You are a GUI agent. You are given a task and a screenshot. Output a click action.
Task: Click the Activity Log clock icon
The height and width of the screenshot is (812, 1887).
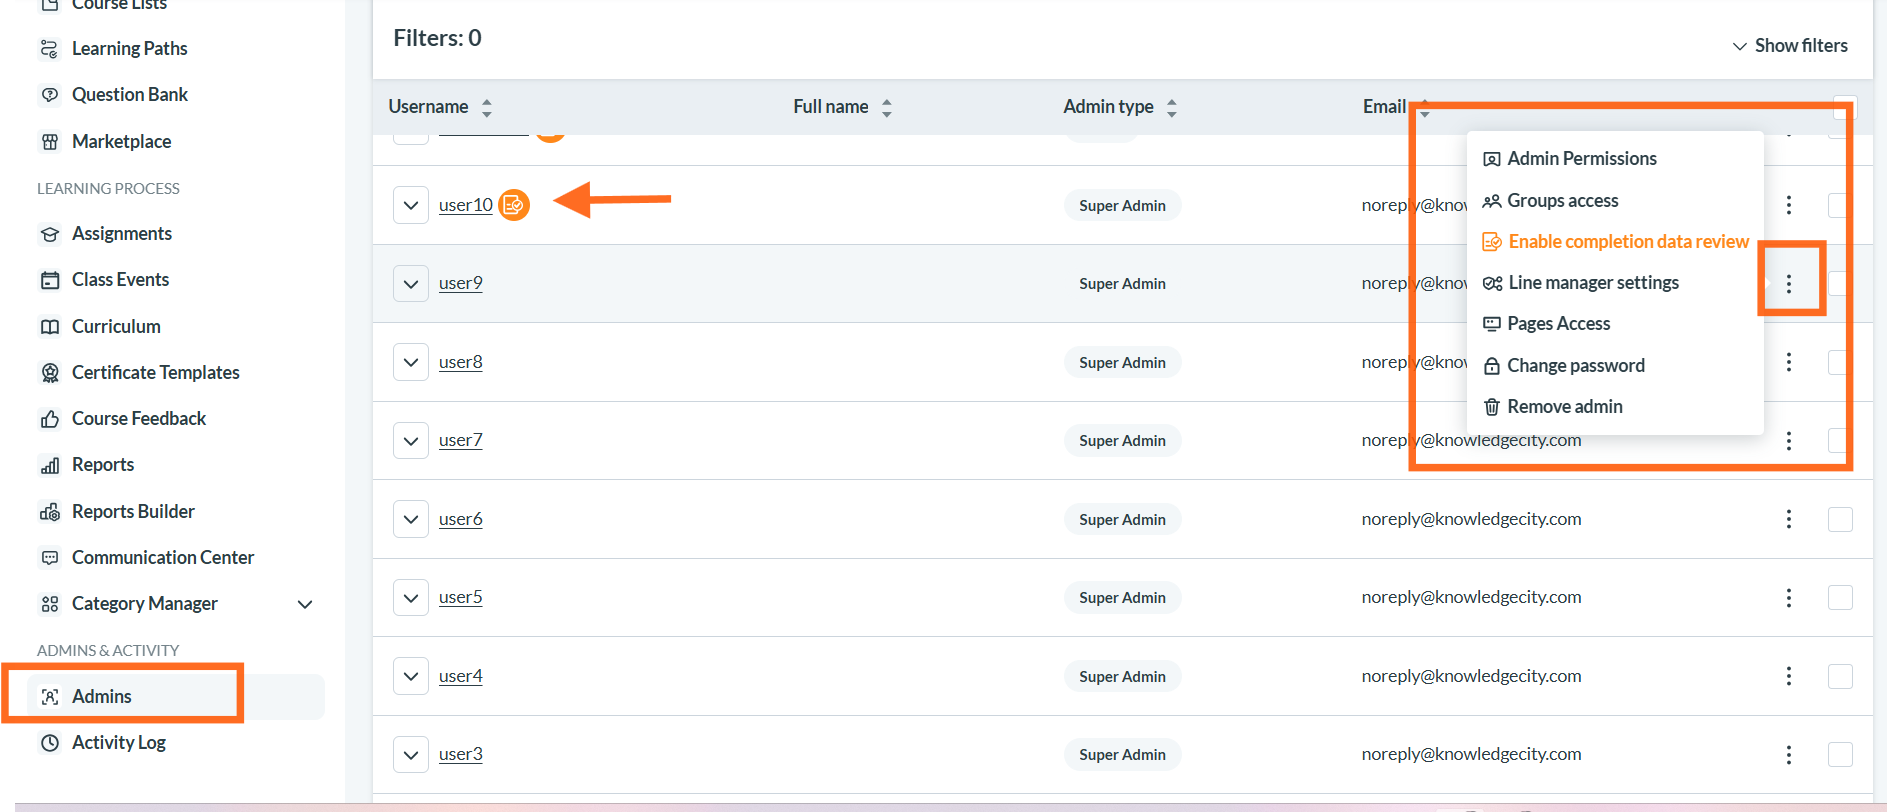49,743
